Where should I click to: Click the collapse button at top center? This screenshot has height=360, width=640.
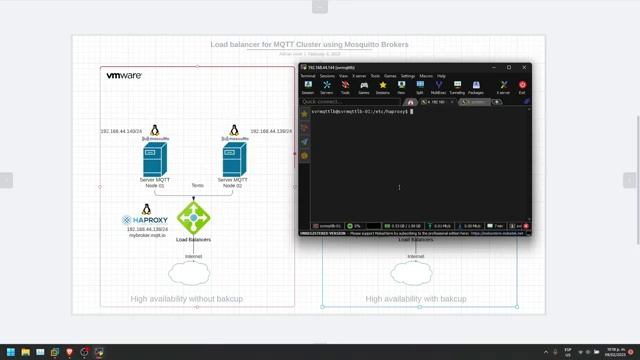coord(320,7)
